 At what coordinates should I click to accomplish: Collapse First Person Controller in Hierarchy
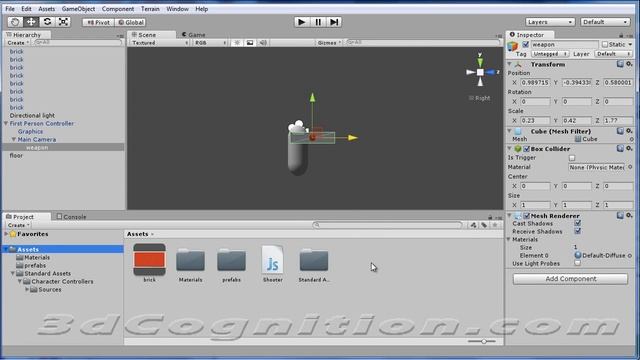(6, 123)
